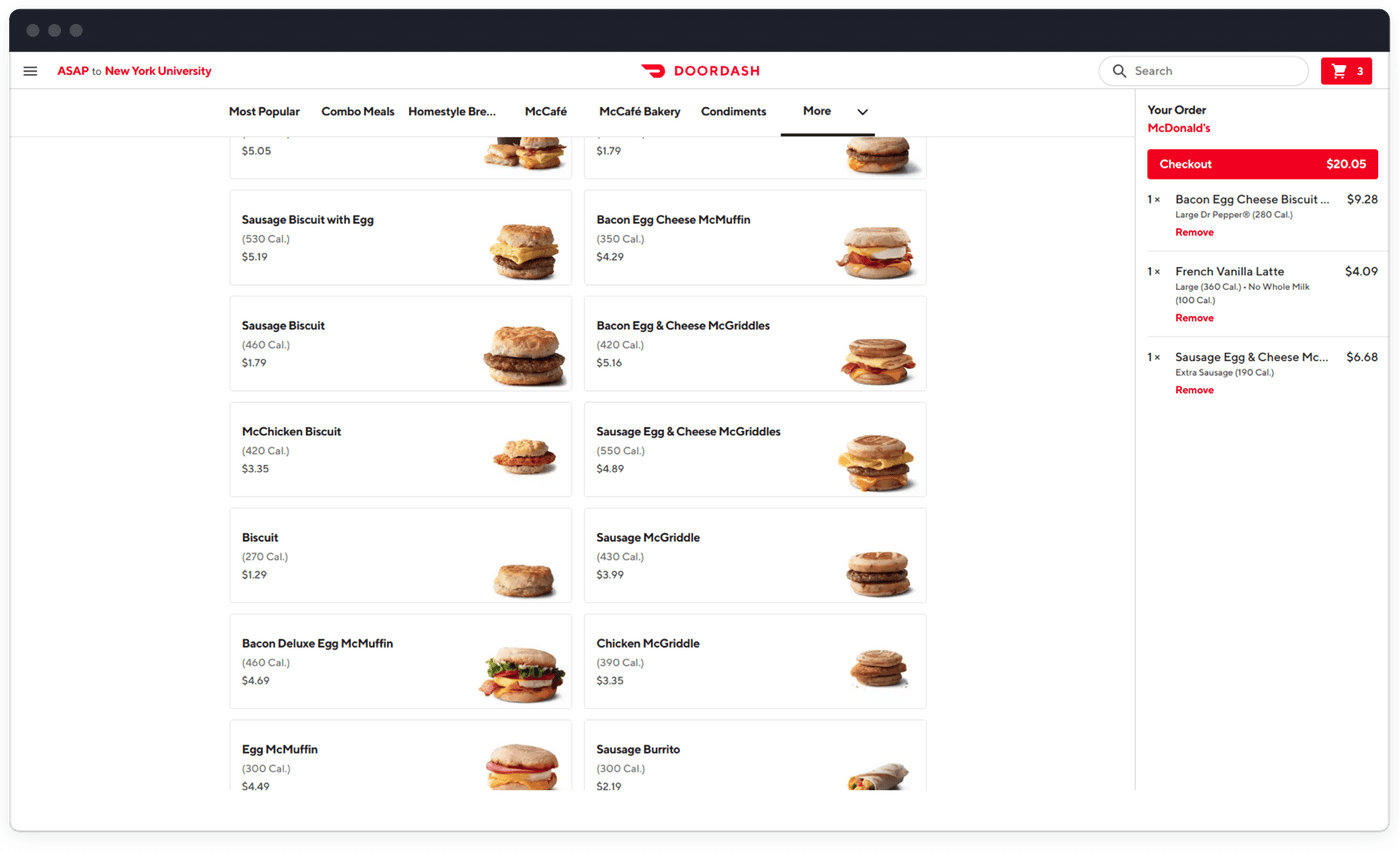This screenshot has height=851, width=1399.
Task: Change New York University delivery address
Action: pos(158,71)
